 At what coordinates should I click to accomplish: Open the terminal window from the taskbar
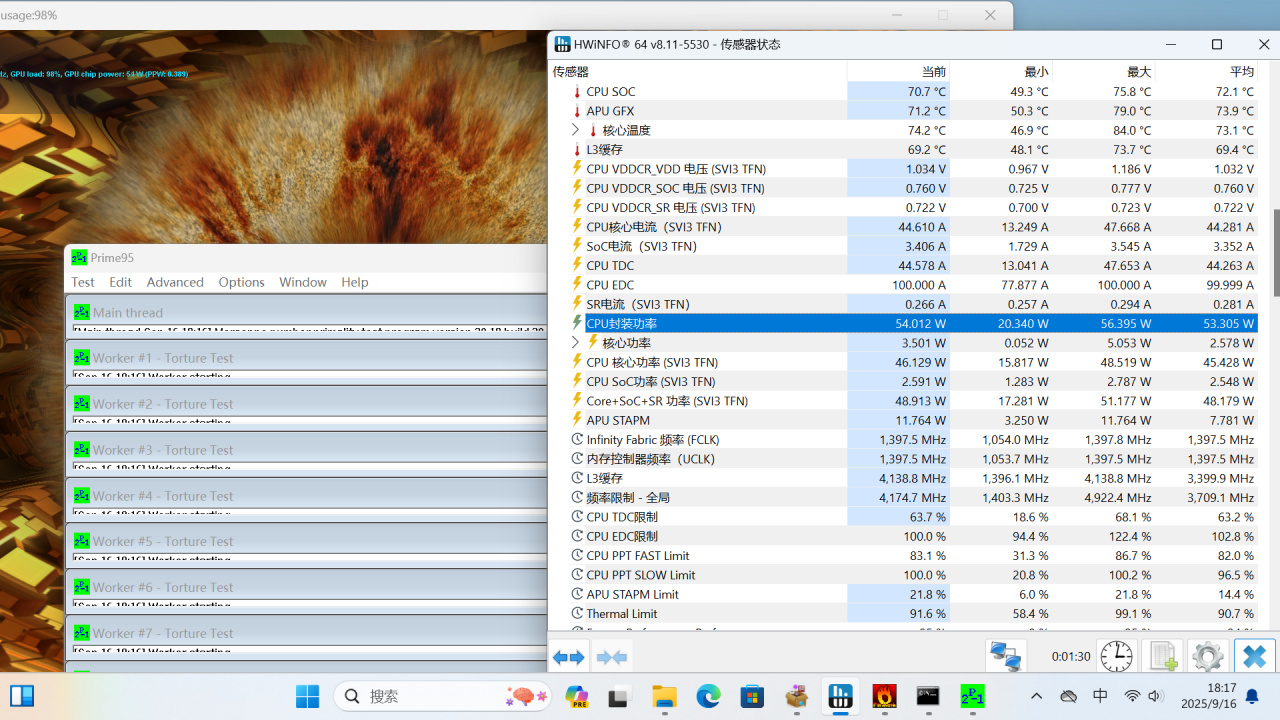point(928,696)
